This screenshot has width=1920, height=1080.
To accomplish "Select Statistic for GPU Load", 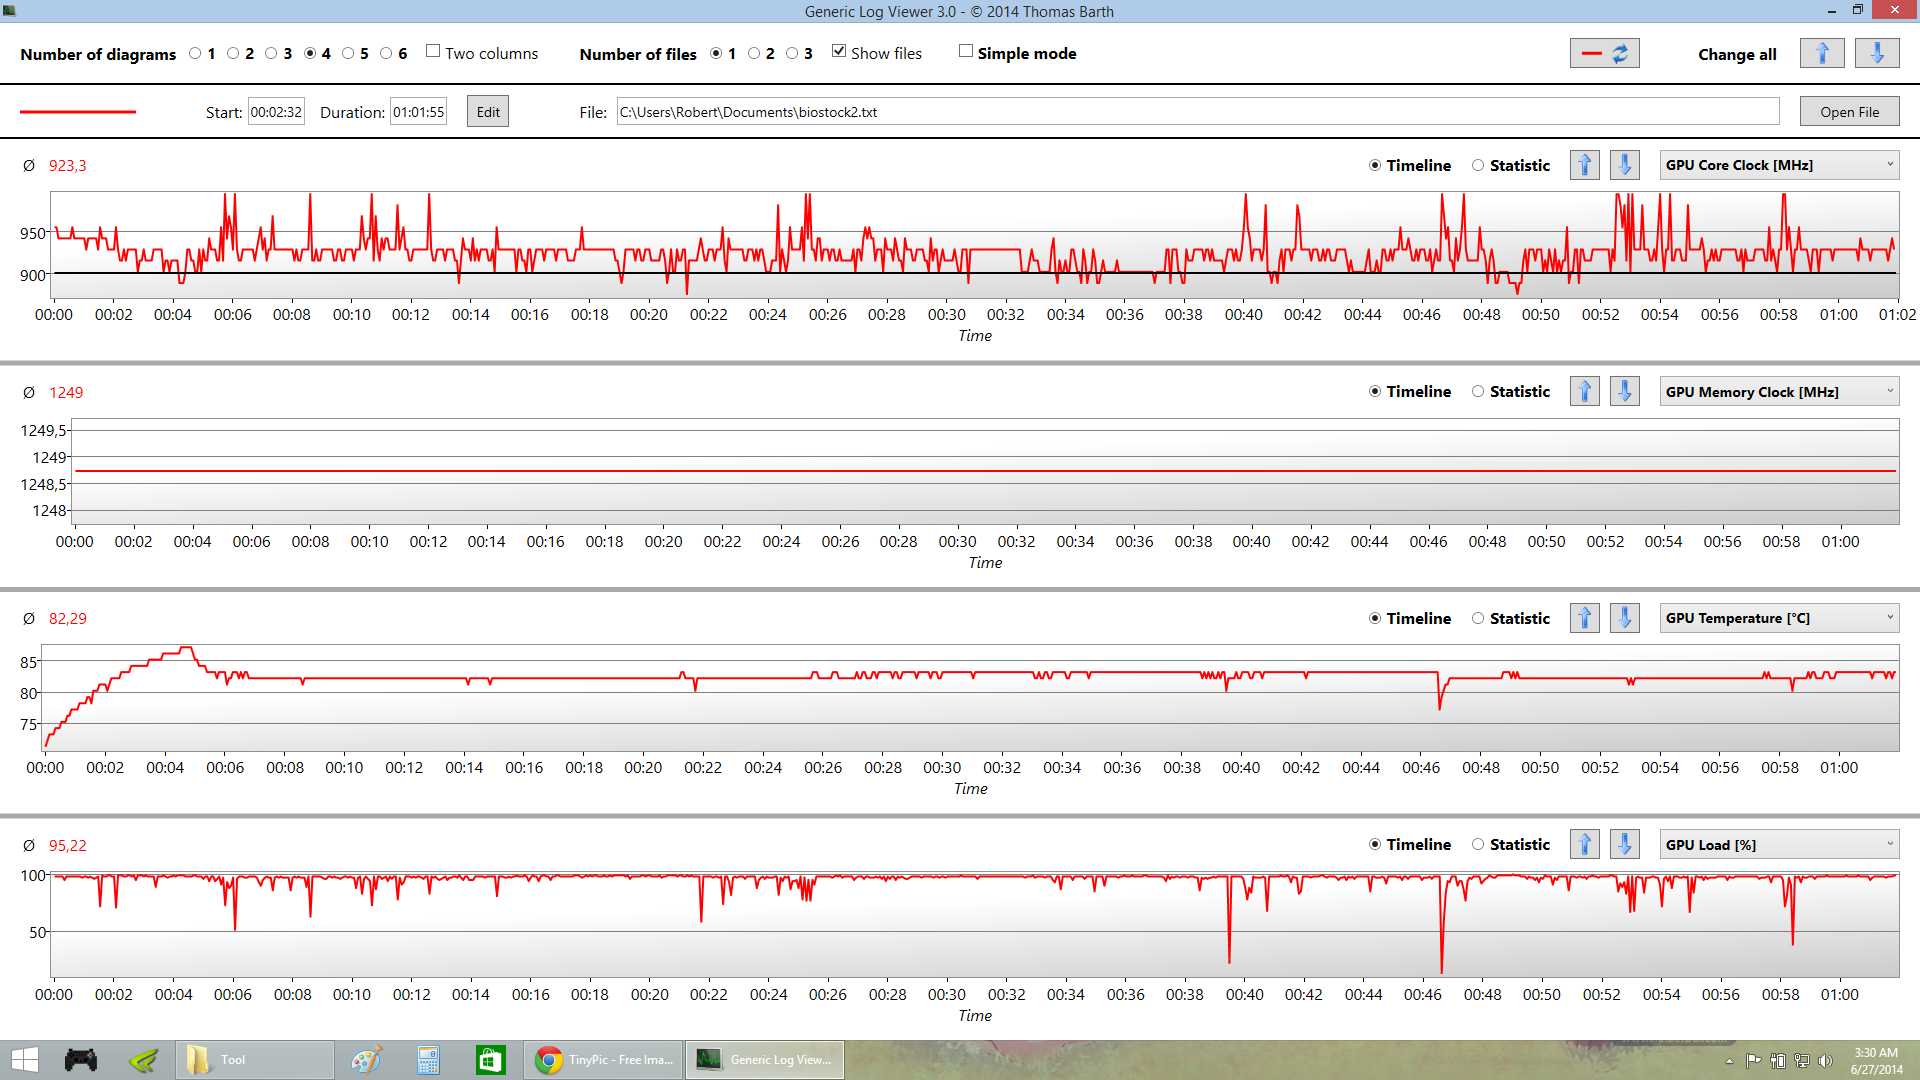I will point(1478,845).
